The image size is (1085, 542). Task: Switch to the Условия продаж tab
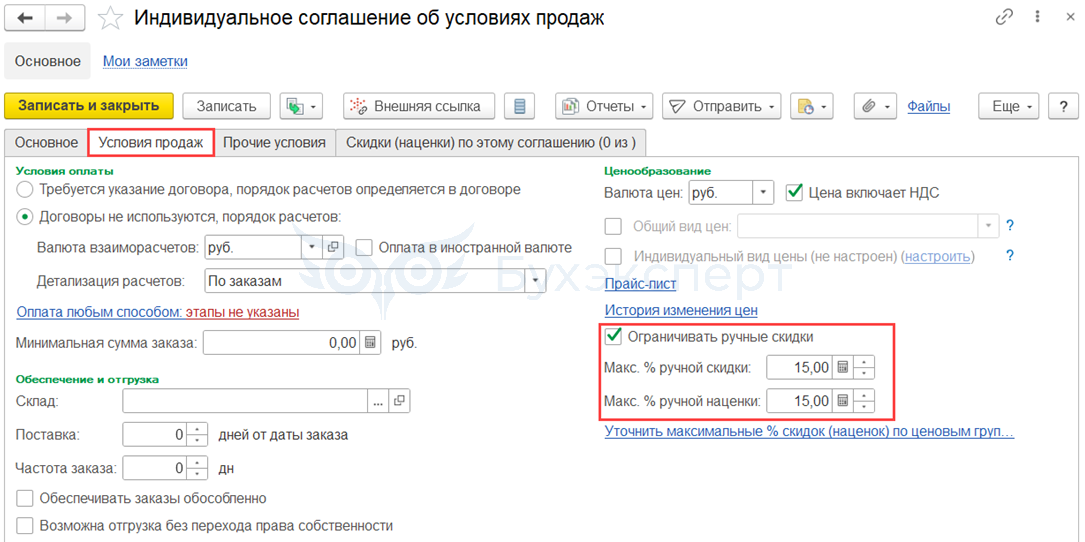click(151, 143)
